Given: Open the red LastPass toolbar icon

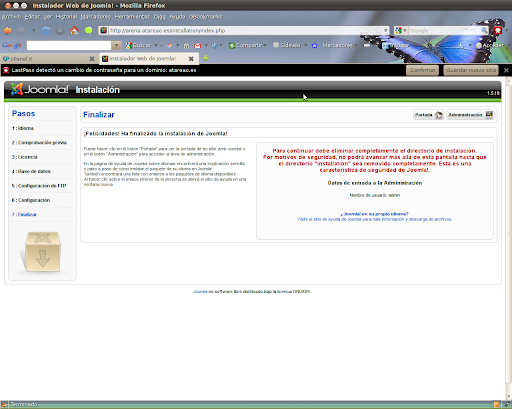Looking at the screenshot, I should tap(498, 31).
